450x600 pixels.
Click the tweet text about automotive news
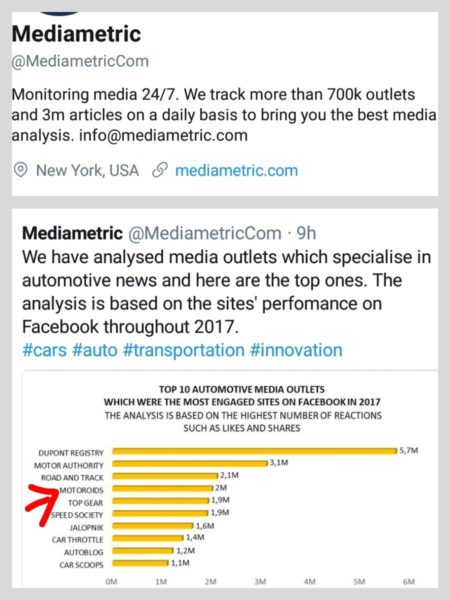click(x=227, y=292)
